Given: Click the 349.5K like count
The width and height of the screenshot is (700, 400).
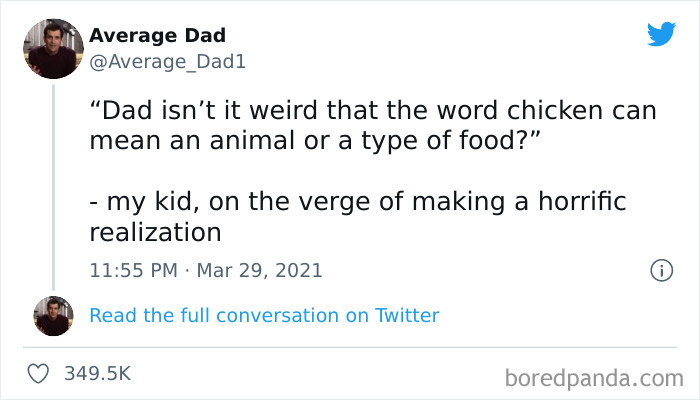Looking at the screenshot, I should 97,374.
